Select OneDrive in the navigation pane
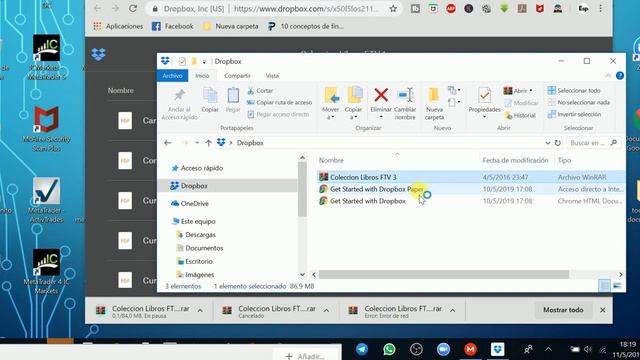Screen dimensions: 640x360 [x=190, y=204]
